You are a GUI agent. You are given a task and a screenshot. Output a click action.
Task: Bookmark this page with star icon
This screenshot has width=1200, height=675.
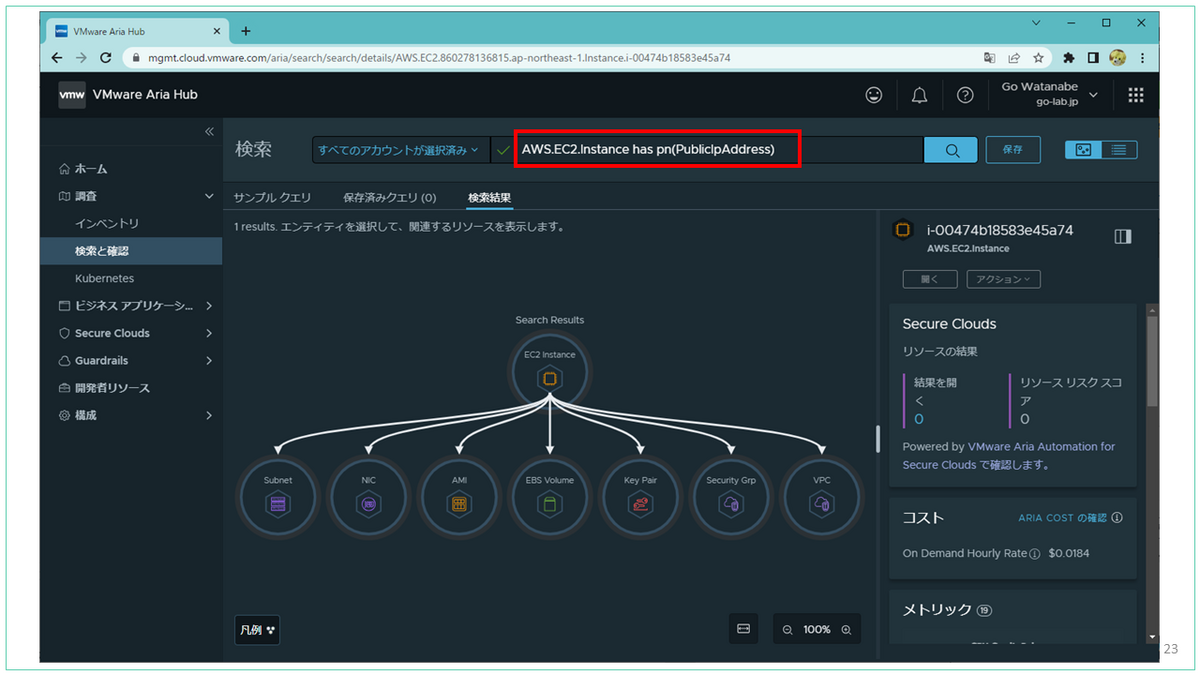coord(1039,58)
